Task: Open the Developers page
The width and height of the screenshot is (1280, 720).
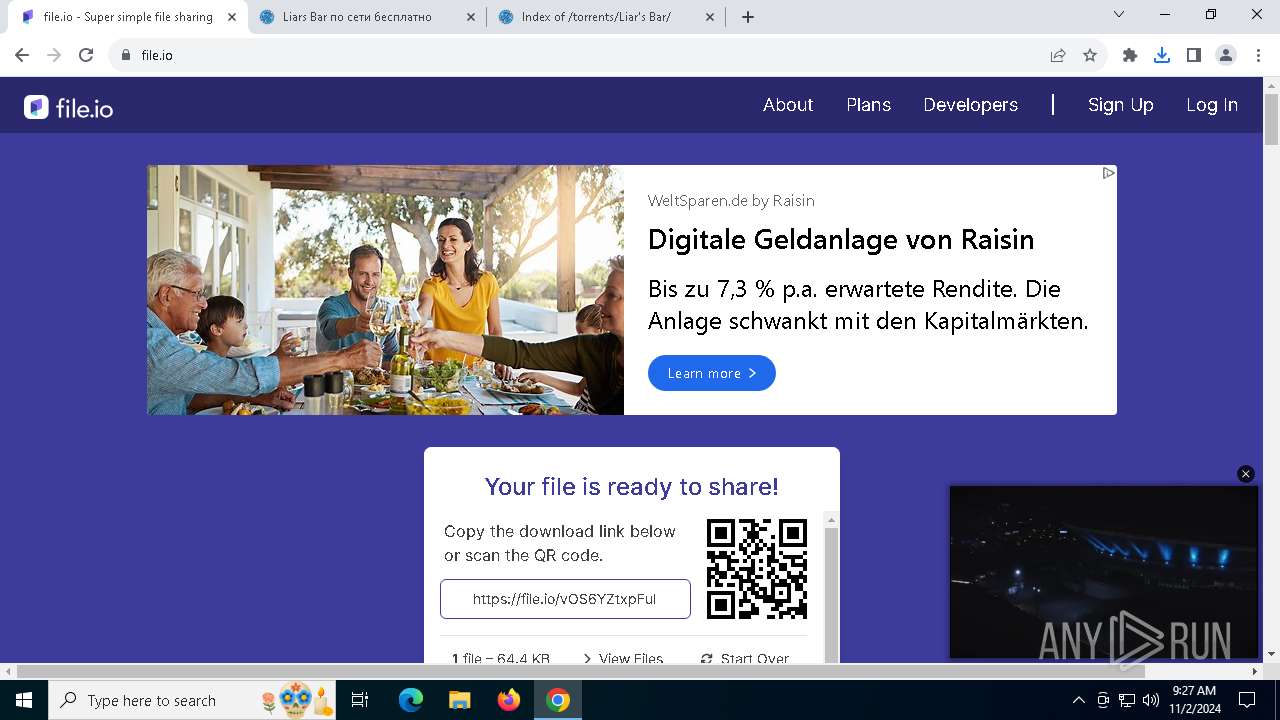Action: coord(970,105)
